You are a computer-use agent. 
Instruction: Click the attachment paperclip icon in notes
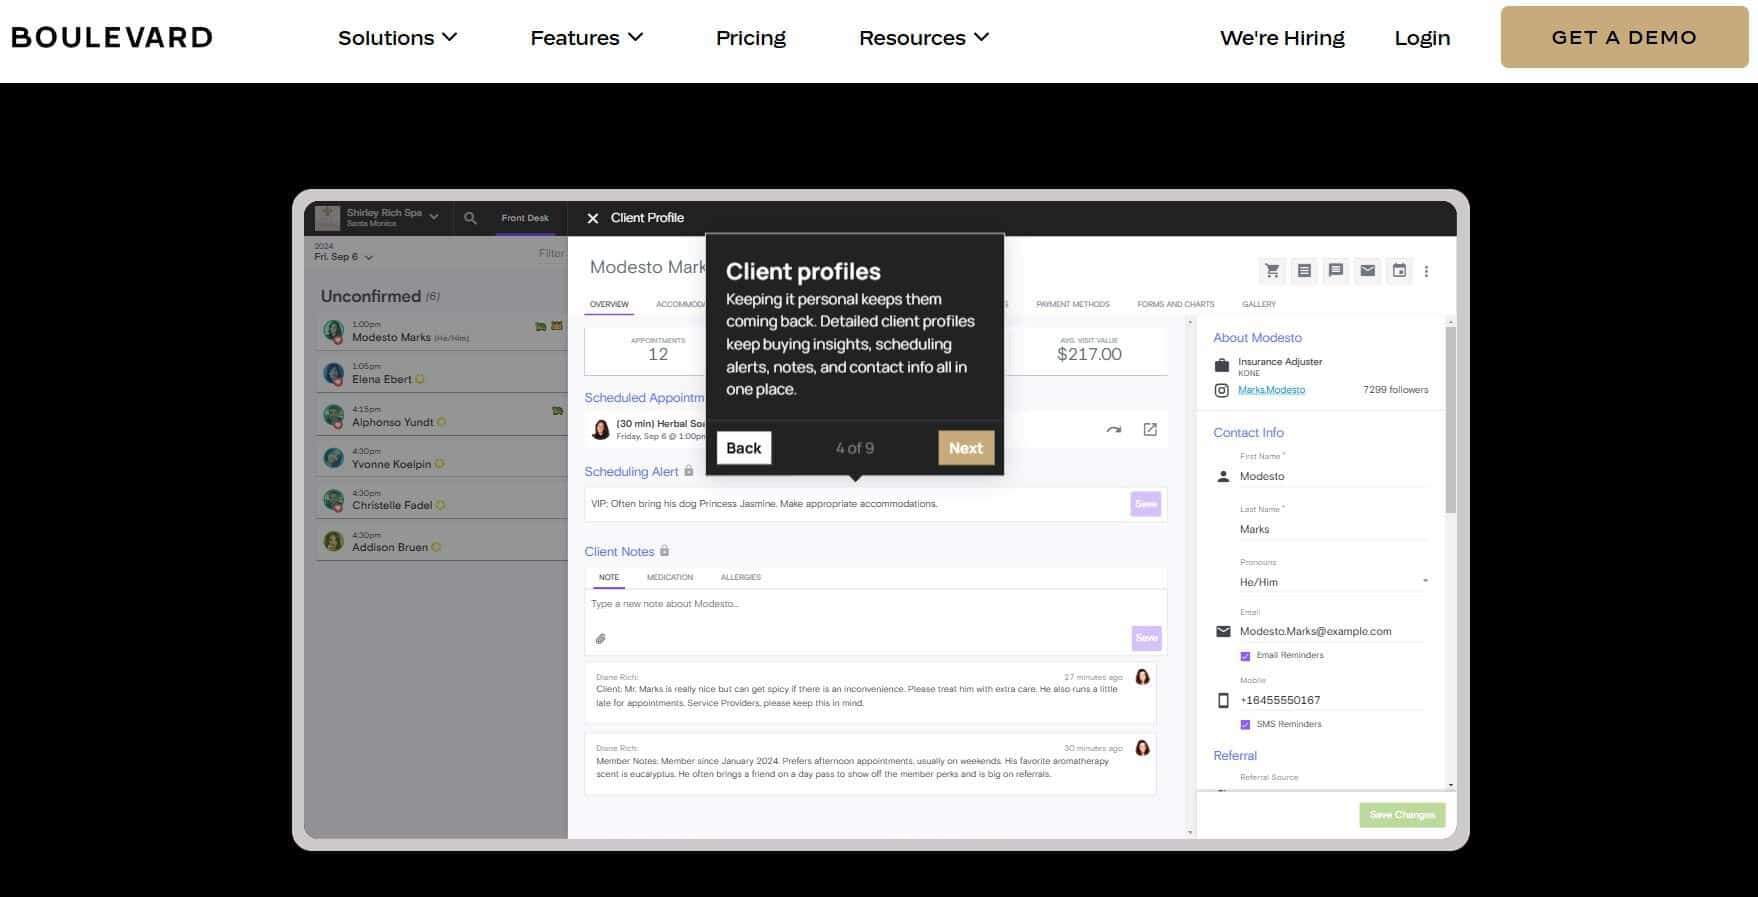coord(600,638)
